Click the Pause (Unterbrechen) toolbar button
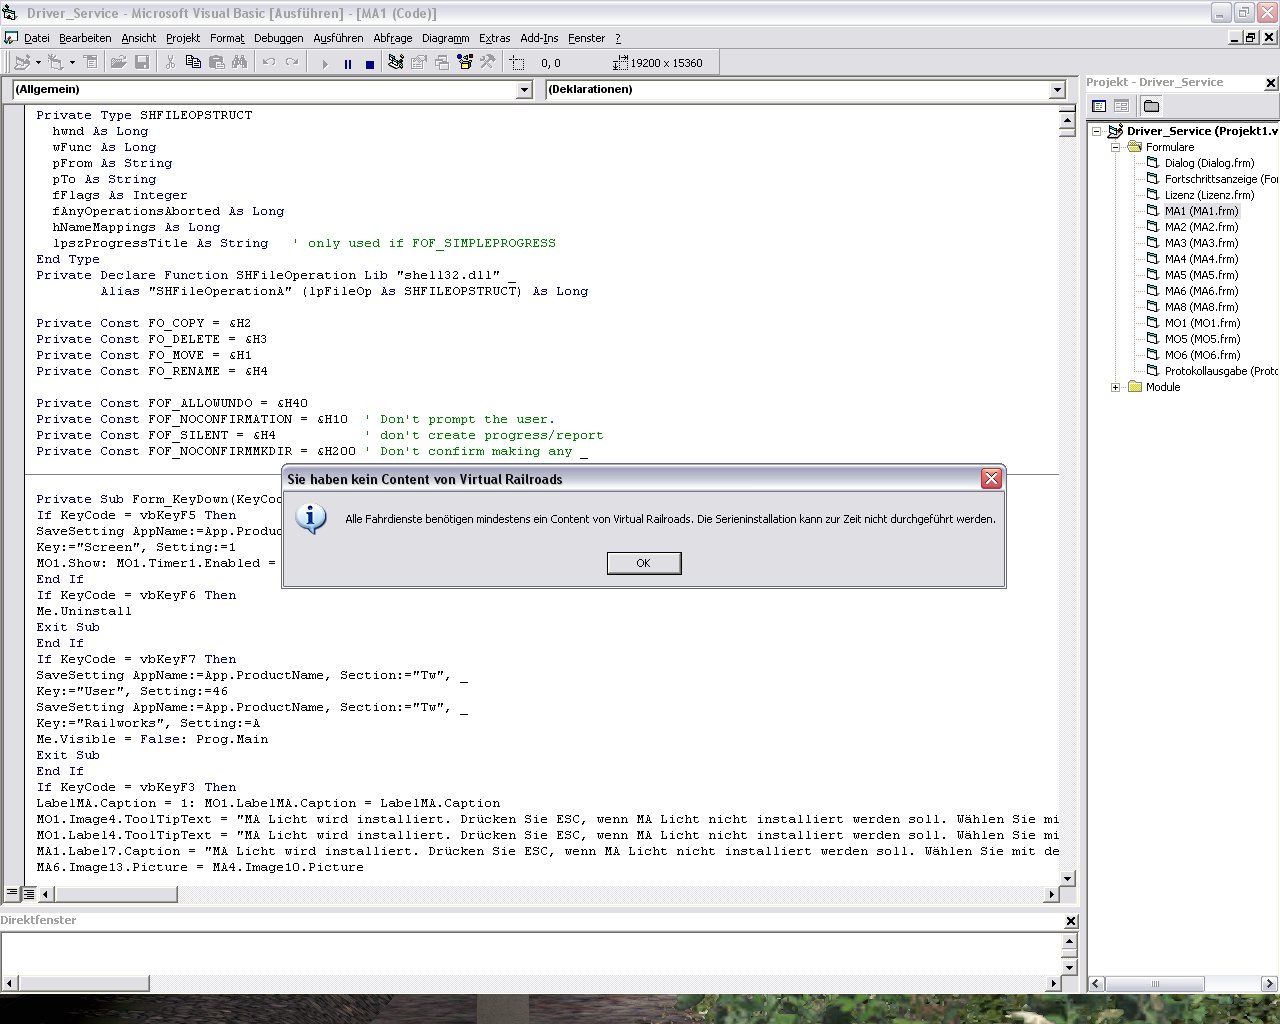 [347, 63]
